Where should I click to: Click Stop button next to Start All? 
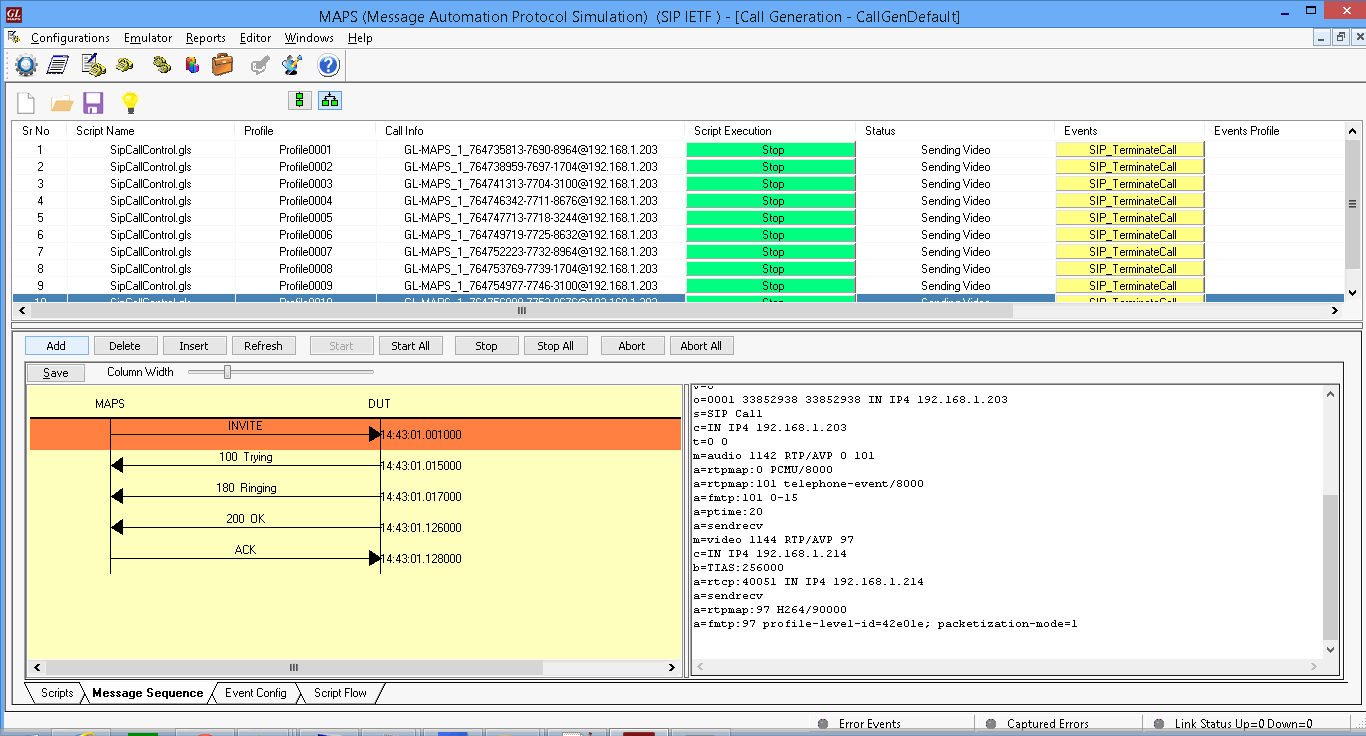[x=486, y=346]
